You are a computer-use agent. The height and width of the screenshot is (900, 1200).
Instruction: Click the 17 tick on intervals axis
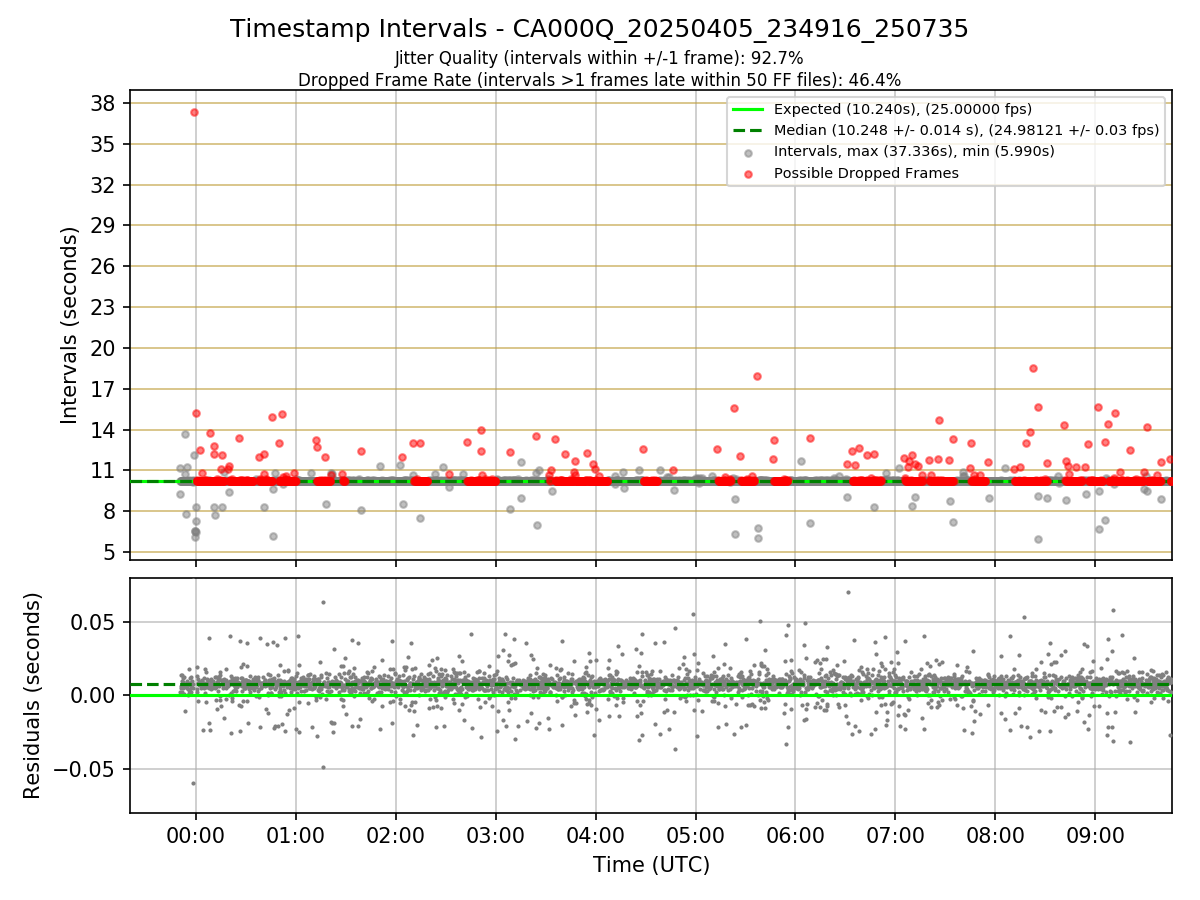click(104, 389)
